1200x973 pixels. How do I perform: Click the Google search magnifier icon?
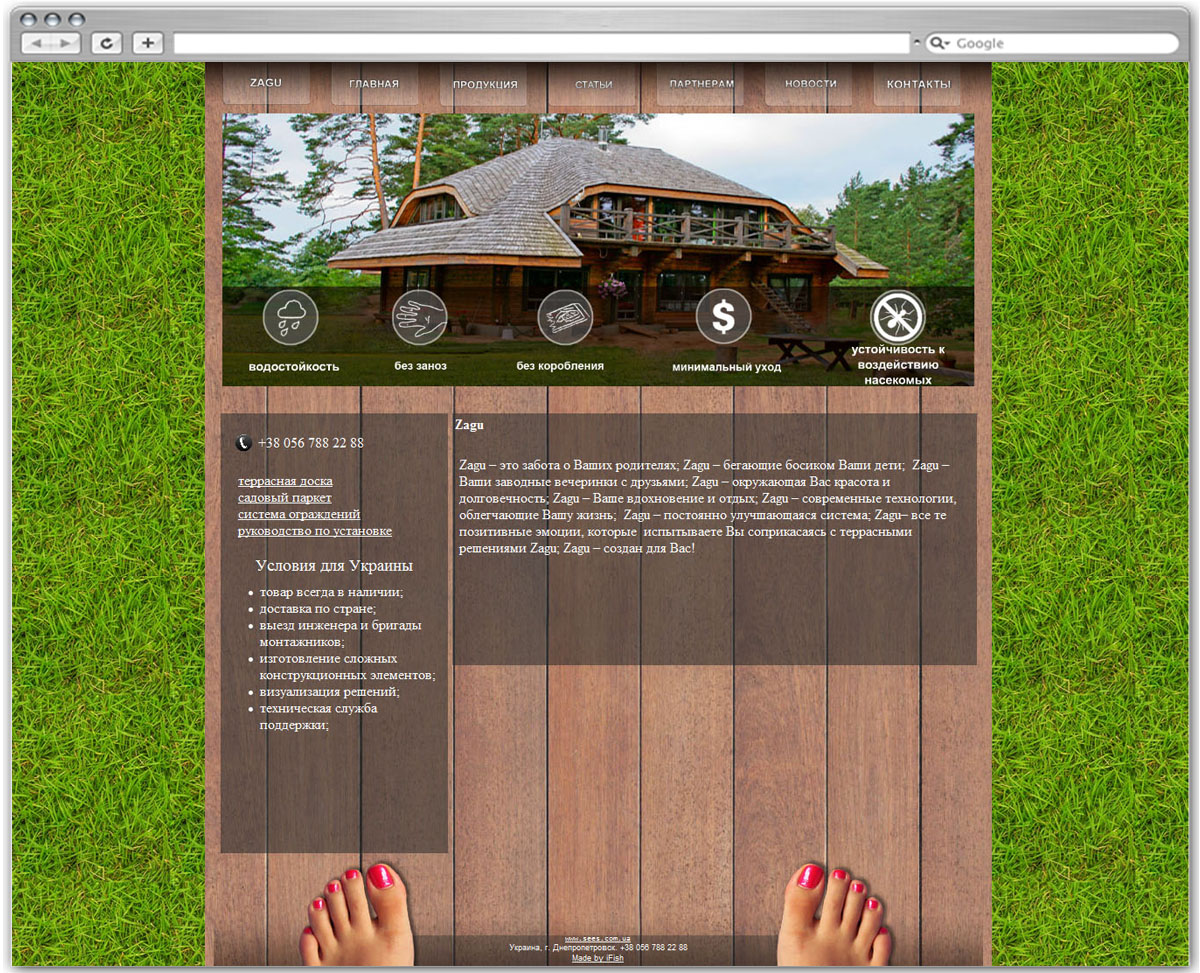tap(939, 43)
